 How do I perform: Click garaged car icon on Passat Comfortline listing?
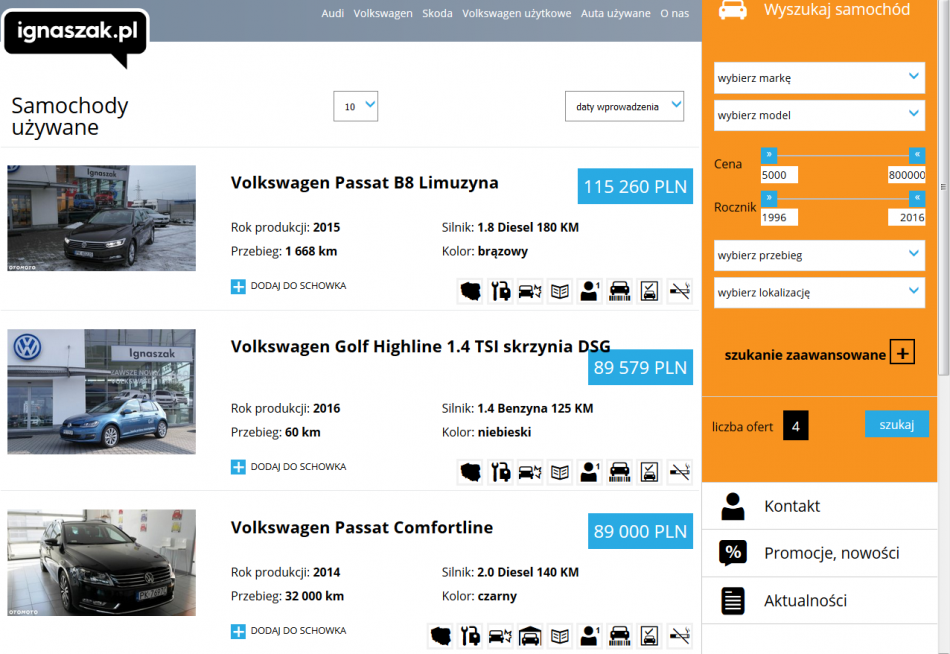click(x=530, y=636)
